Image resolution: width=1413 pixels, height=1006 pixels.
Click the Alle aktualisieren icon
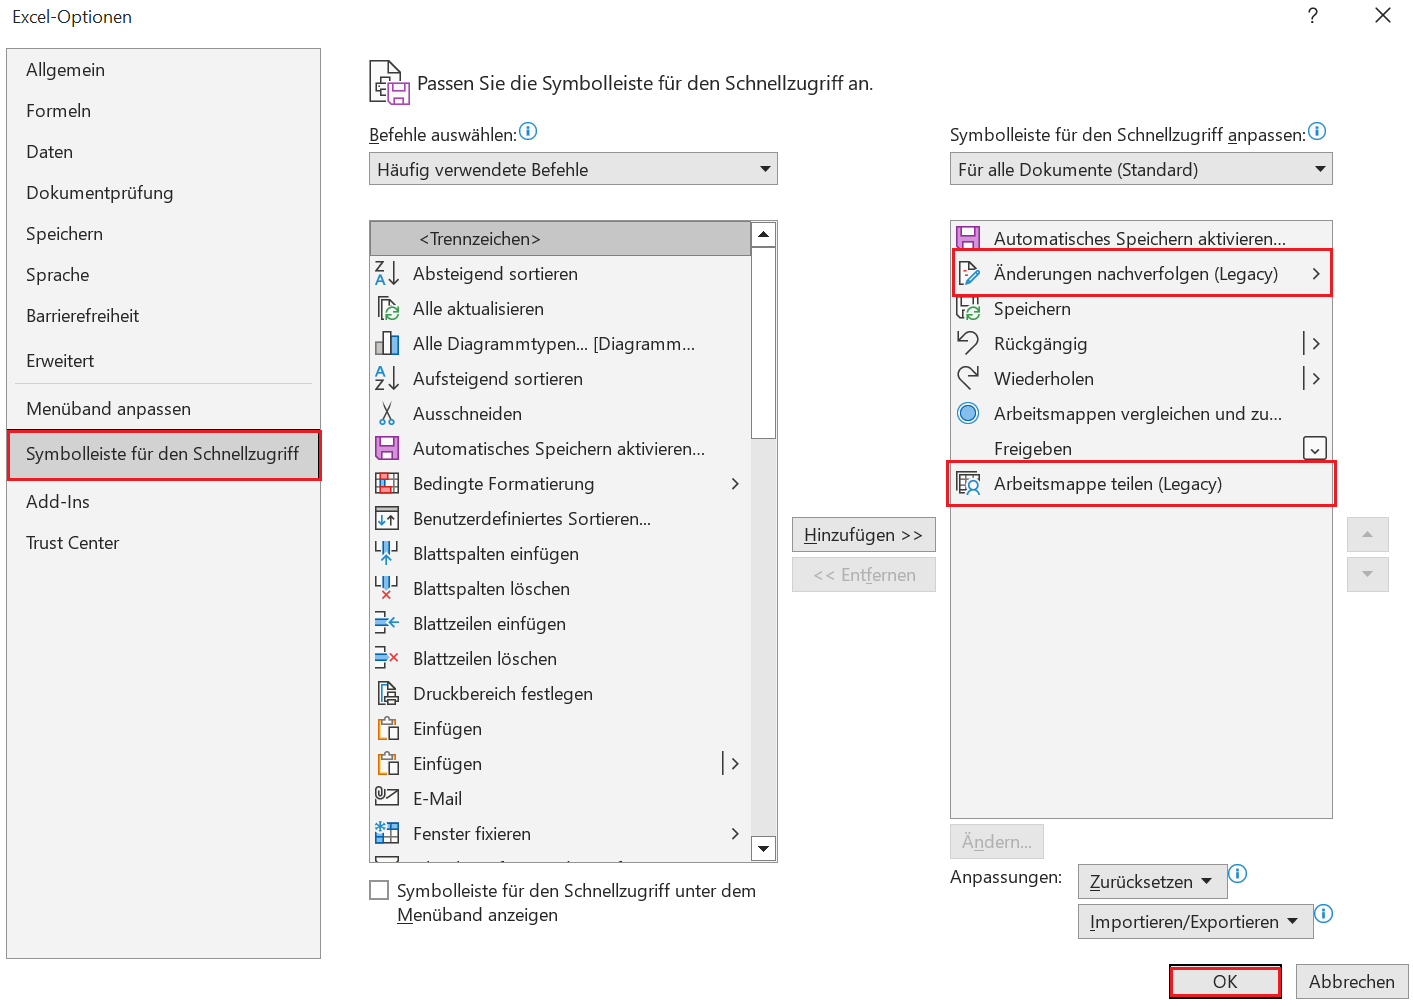pyautogui.click(x=387, y=308)
